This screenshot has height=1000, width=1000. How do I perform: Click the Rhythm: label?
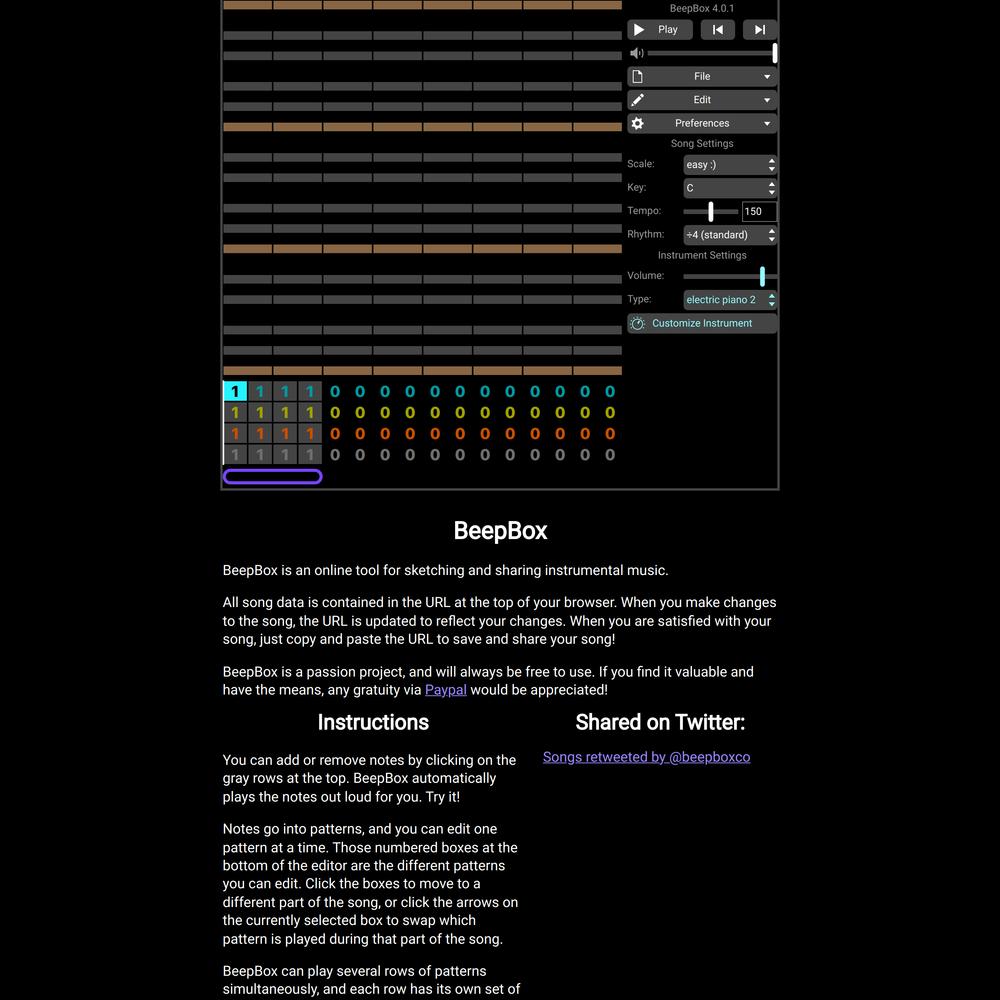[x=645, y=234]
